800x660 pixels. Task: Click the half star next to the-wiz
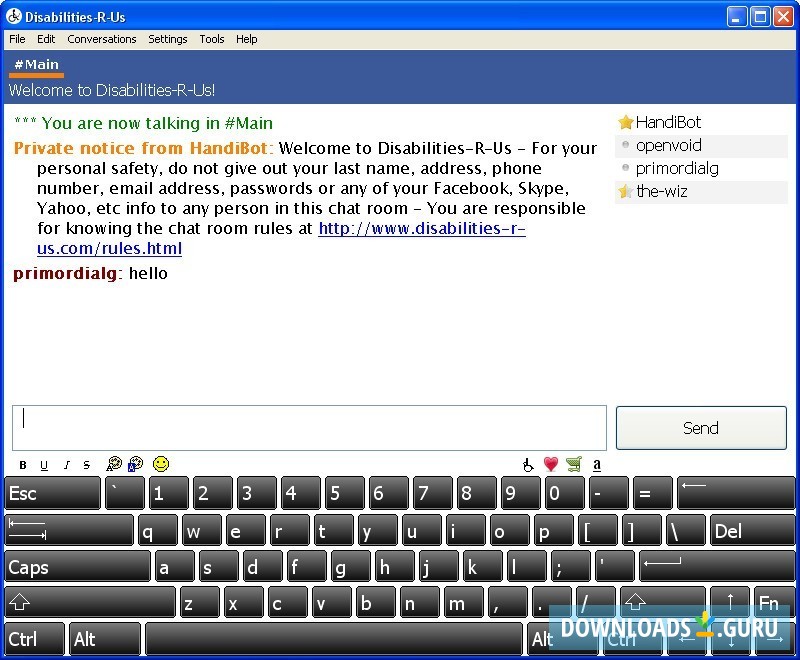626,191
